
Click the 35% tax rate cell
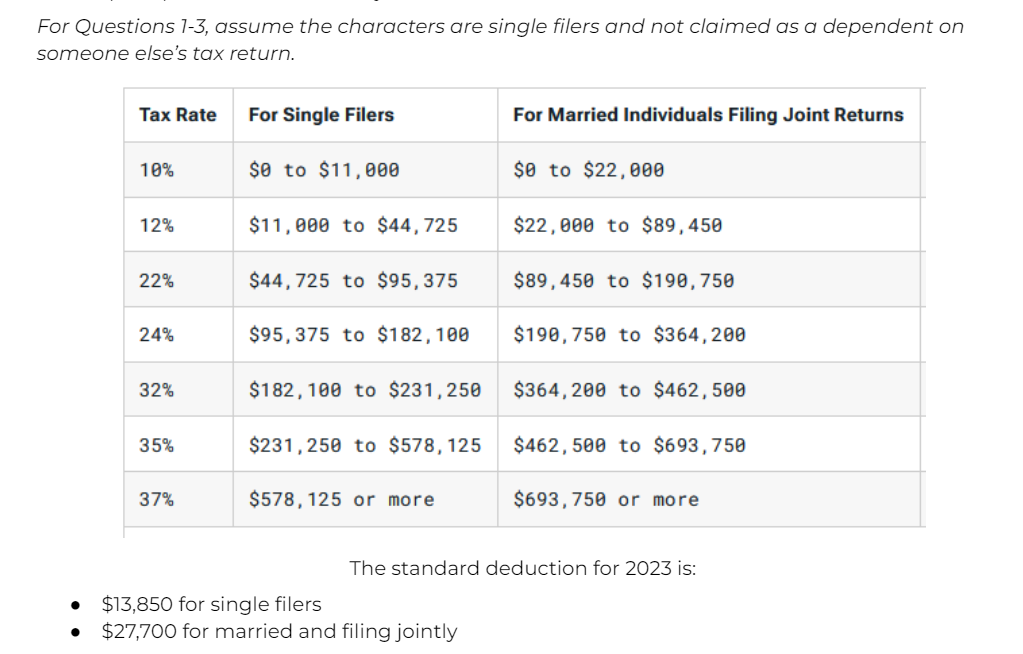point(156,445)
